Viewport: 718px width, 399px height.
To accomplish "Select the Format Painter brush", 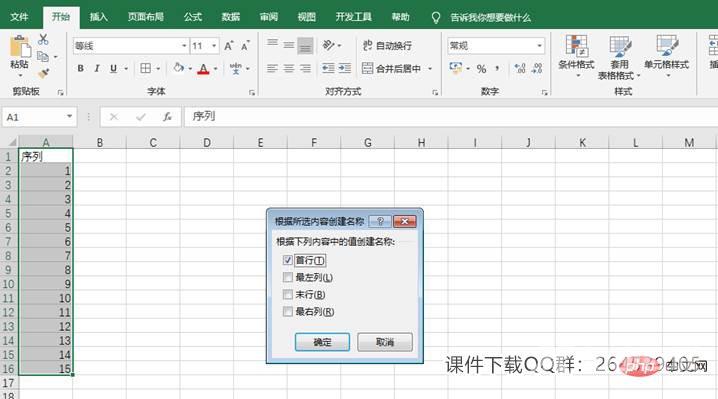I will pos(43,73).
